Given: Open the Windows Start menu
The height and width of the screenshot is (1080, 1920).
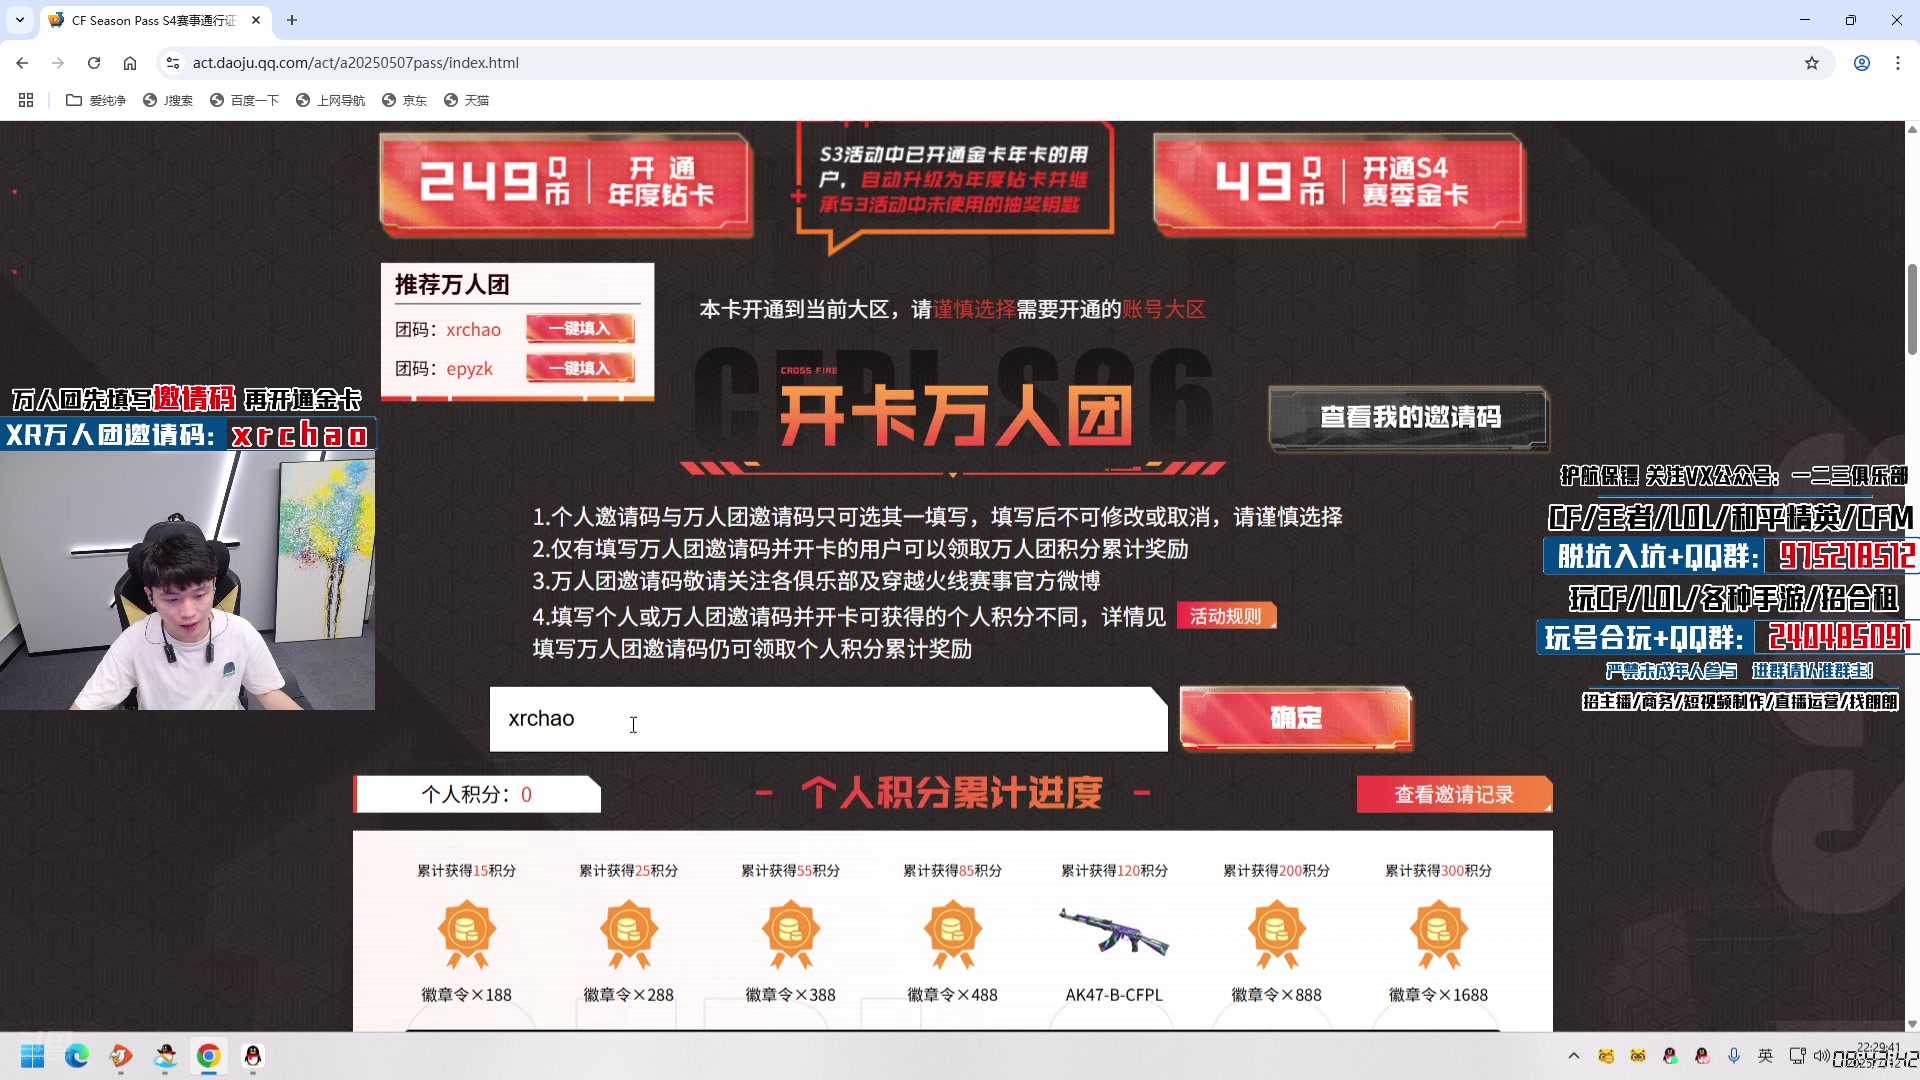Looking at the screenshot, I should 33,1056.
